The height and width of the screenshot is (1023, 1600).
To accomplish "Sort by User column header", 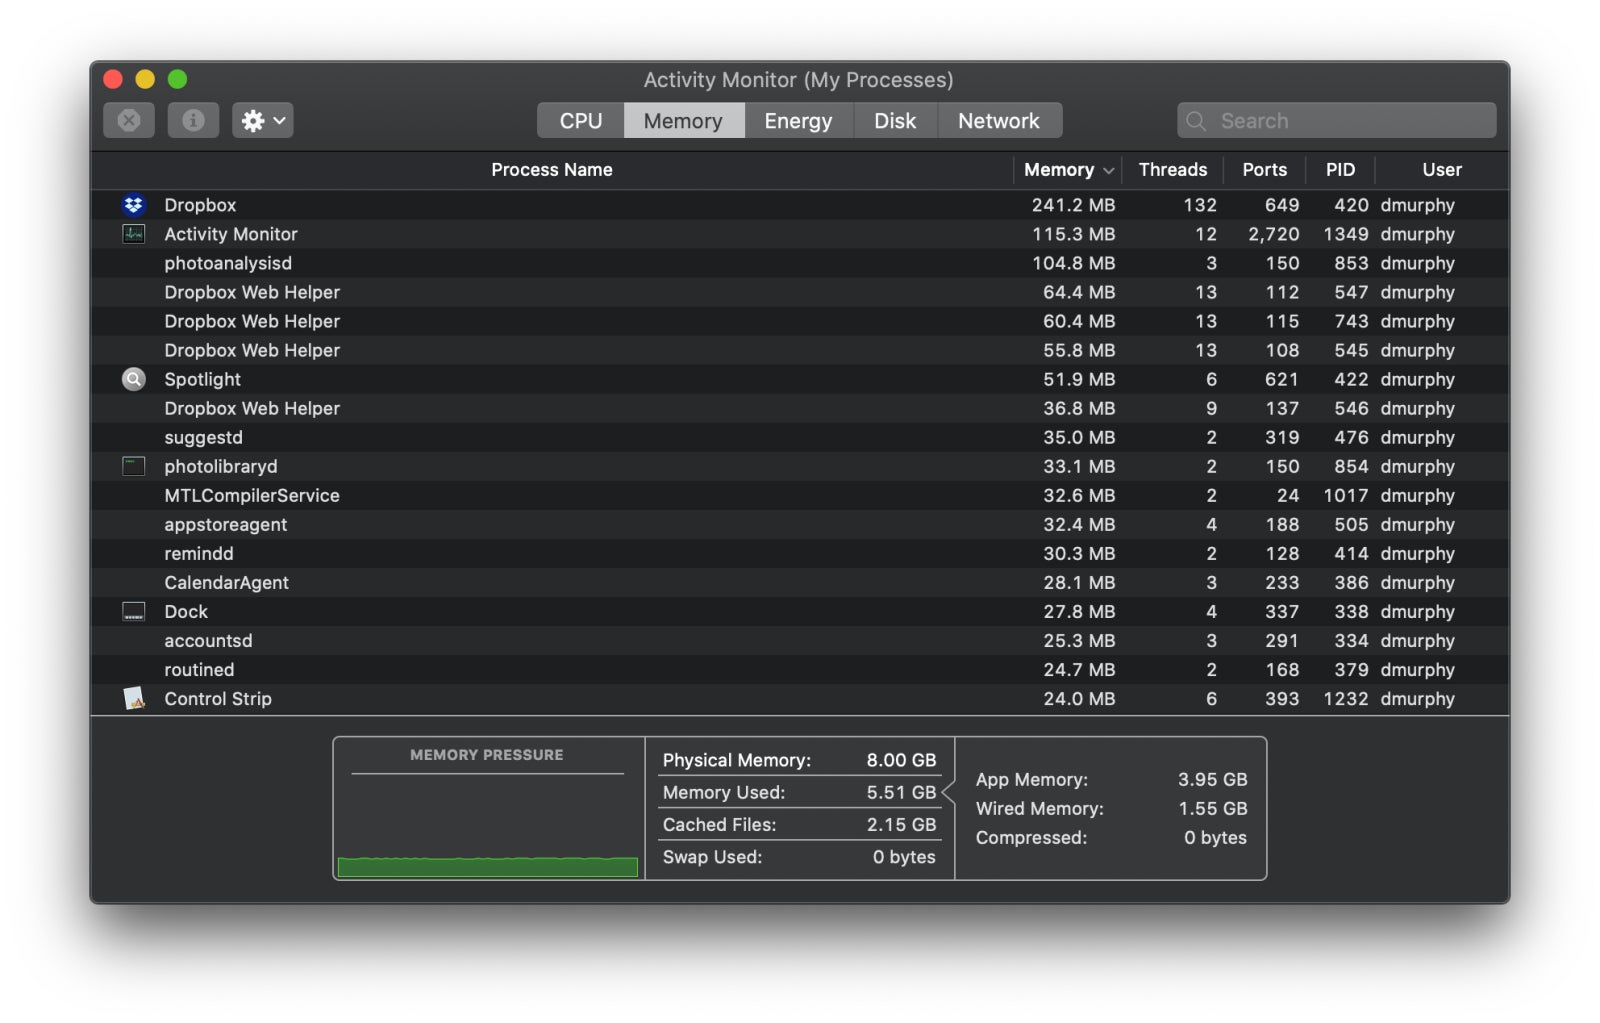I will coord(1442,170).
